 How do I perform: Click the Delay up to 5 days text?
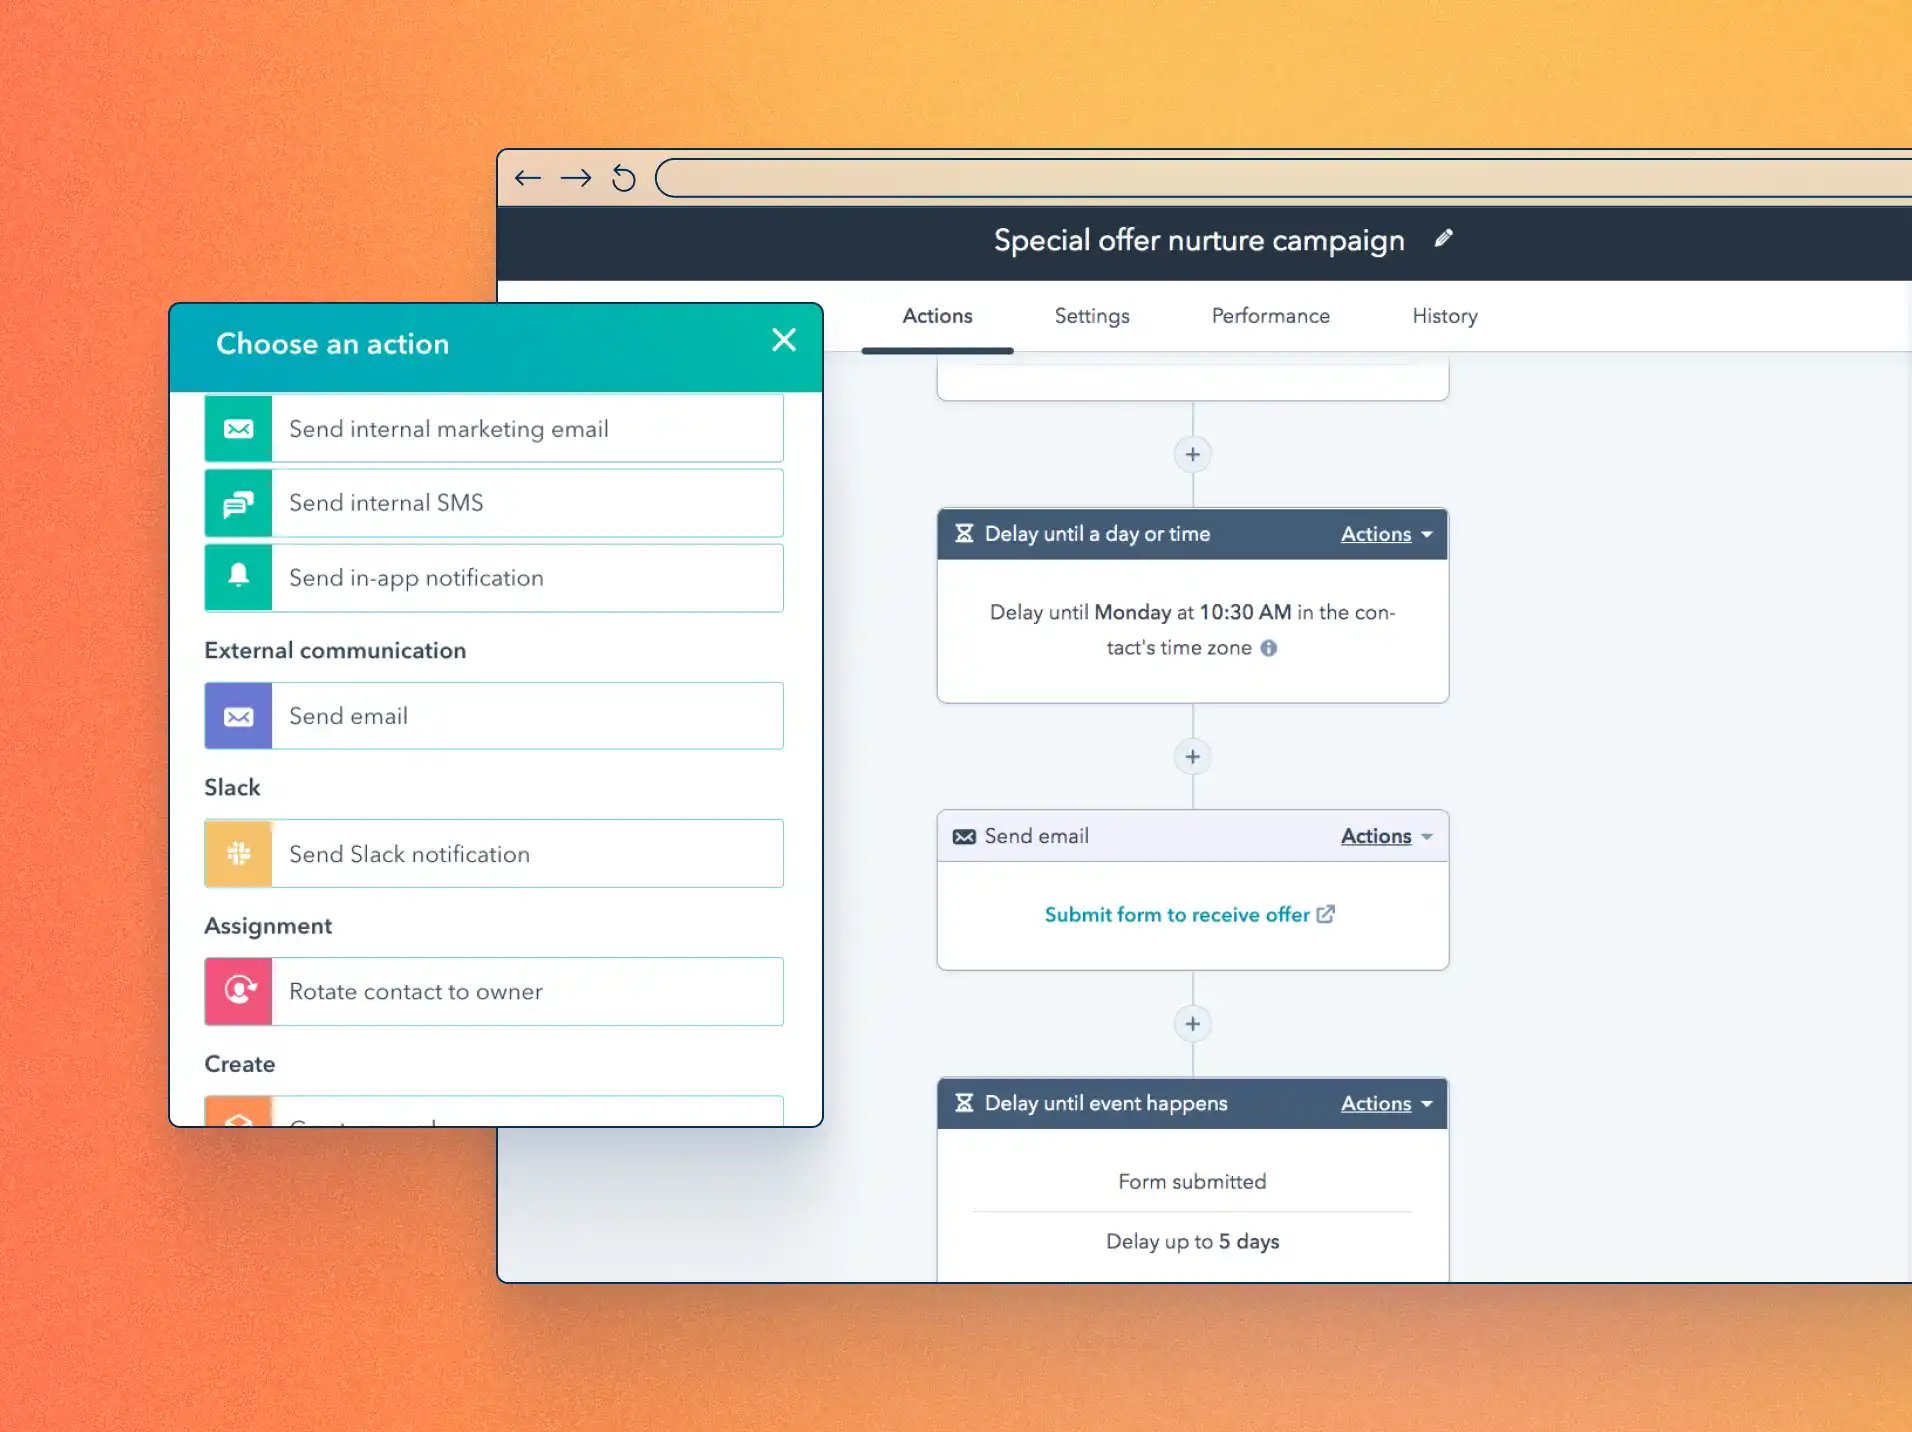pos(1192,1242)
